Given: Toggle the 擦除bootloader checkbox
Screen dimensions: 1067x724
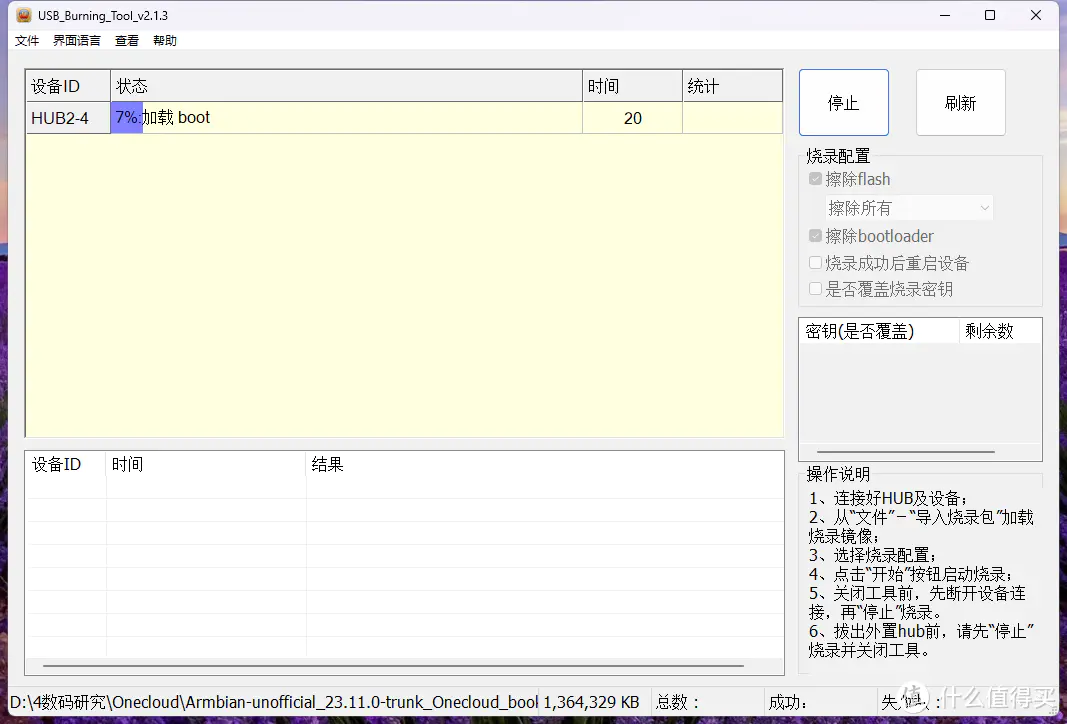Looking at the screenshot, I should tap(815, 236).
